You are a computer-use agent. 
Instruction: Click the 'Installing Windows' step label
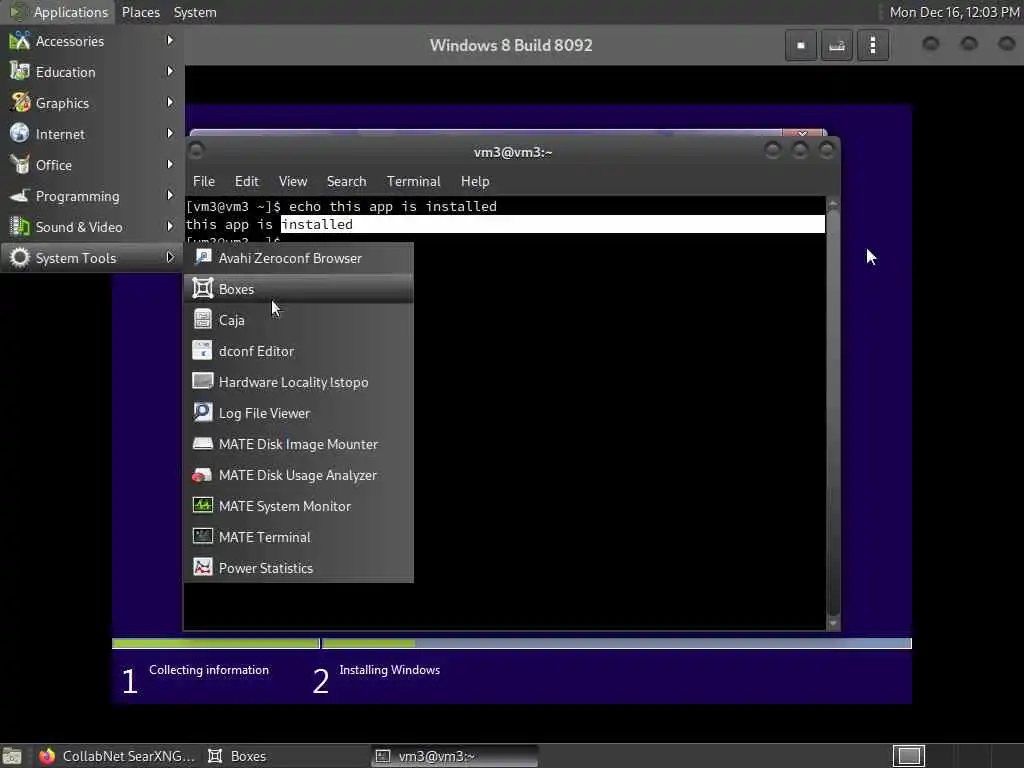coord(389,670)
